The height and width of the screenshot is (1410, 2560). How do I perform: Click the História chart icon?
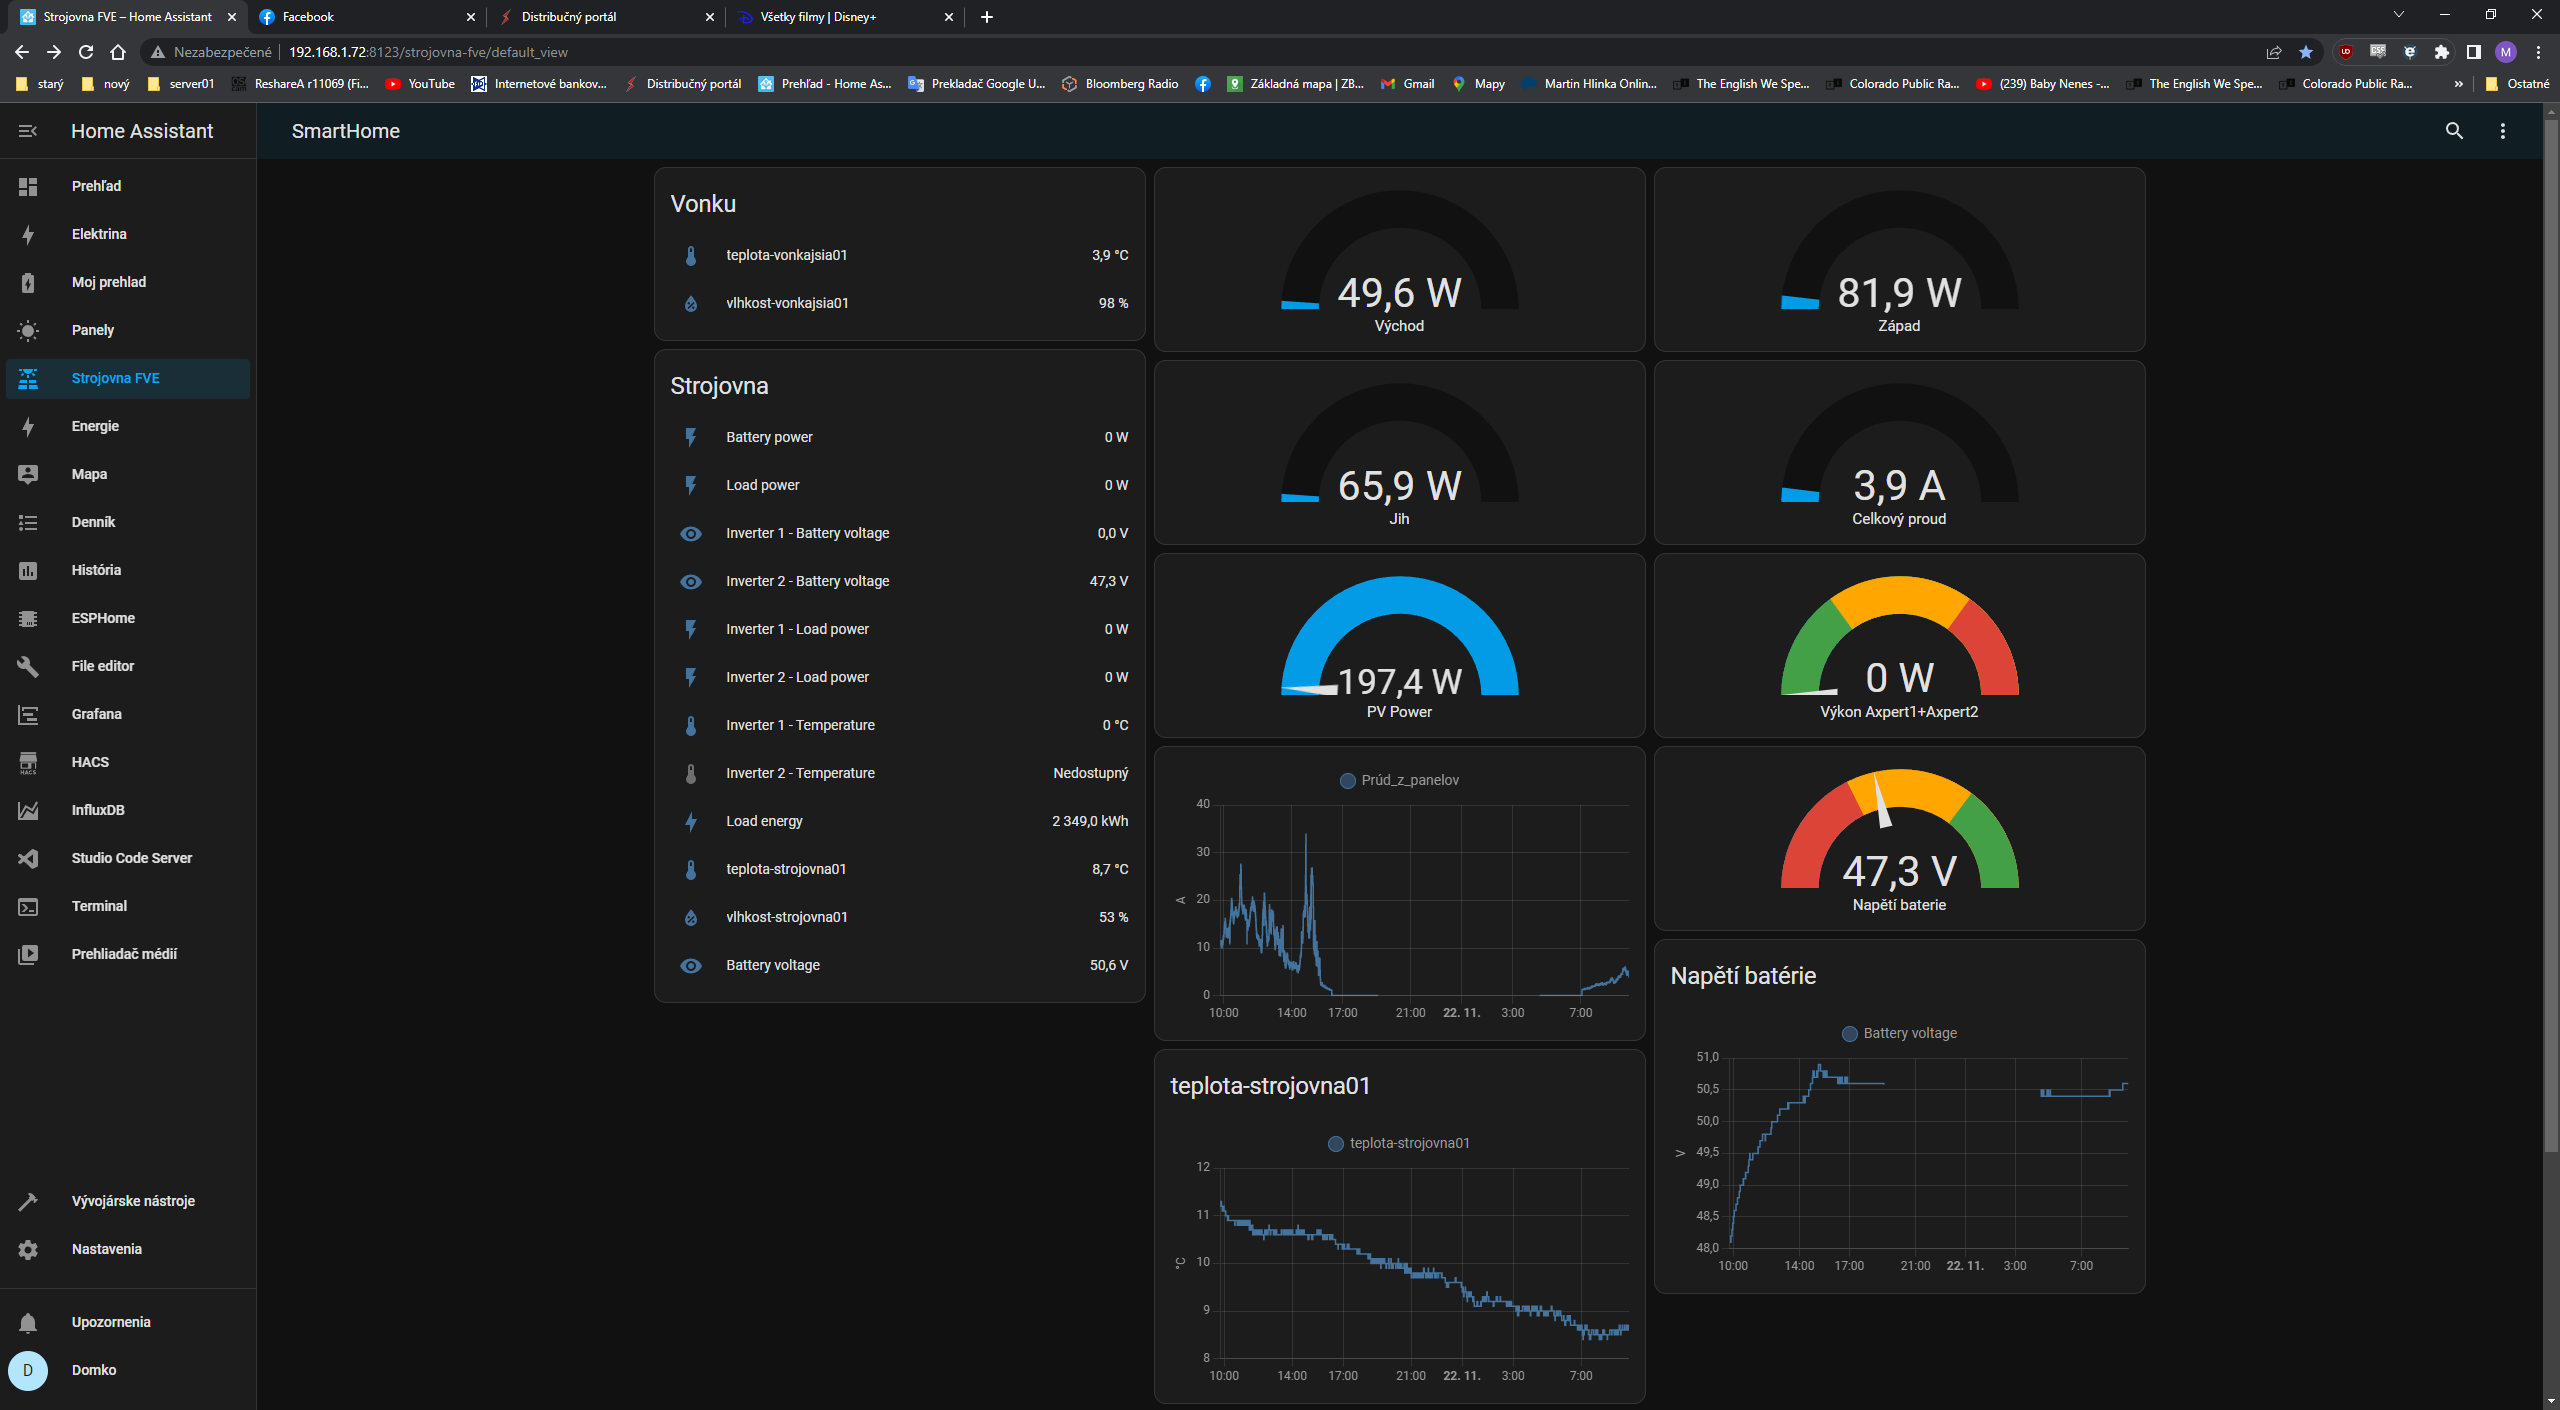point(28,570)
